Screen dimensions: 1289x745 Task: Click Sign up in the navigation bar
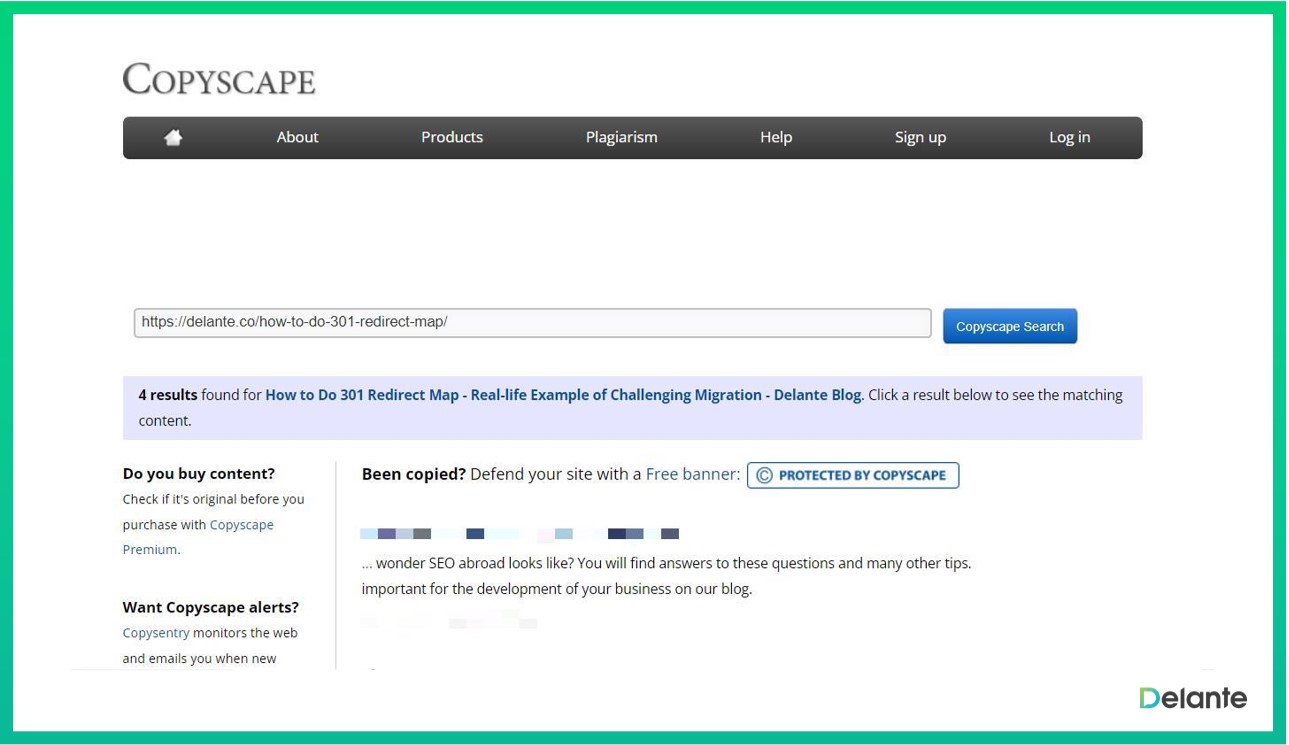919,138
